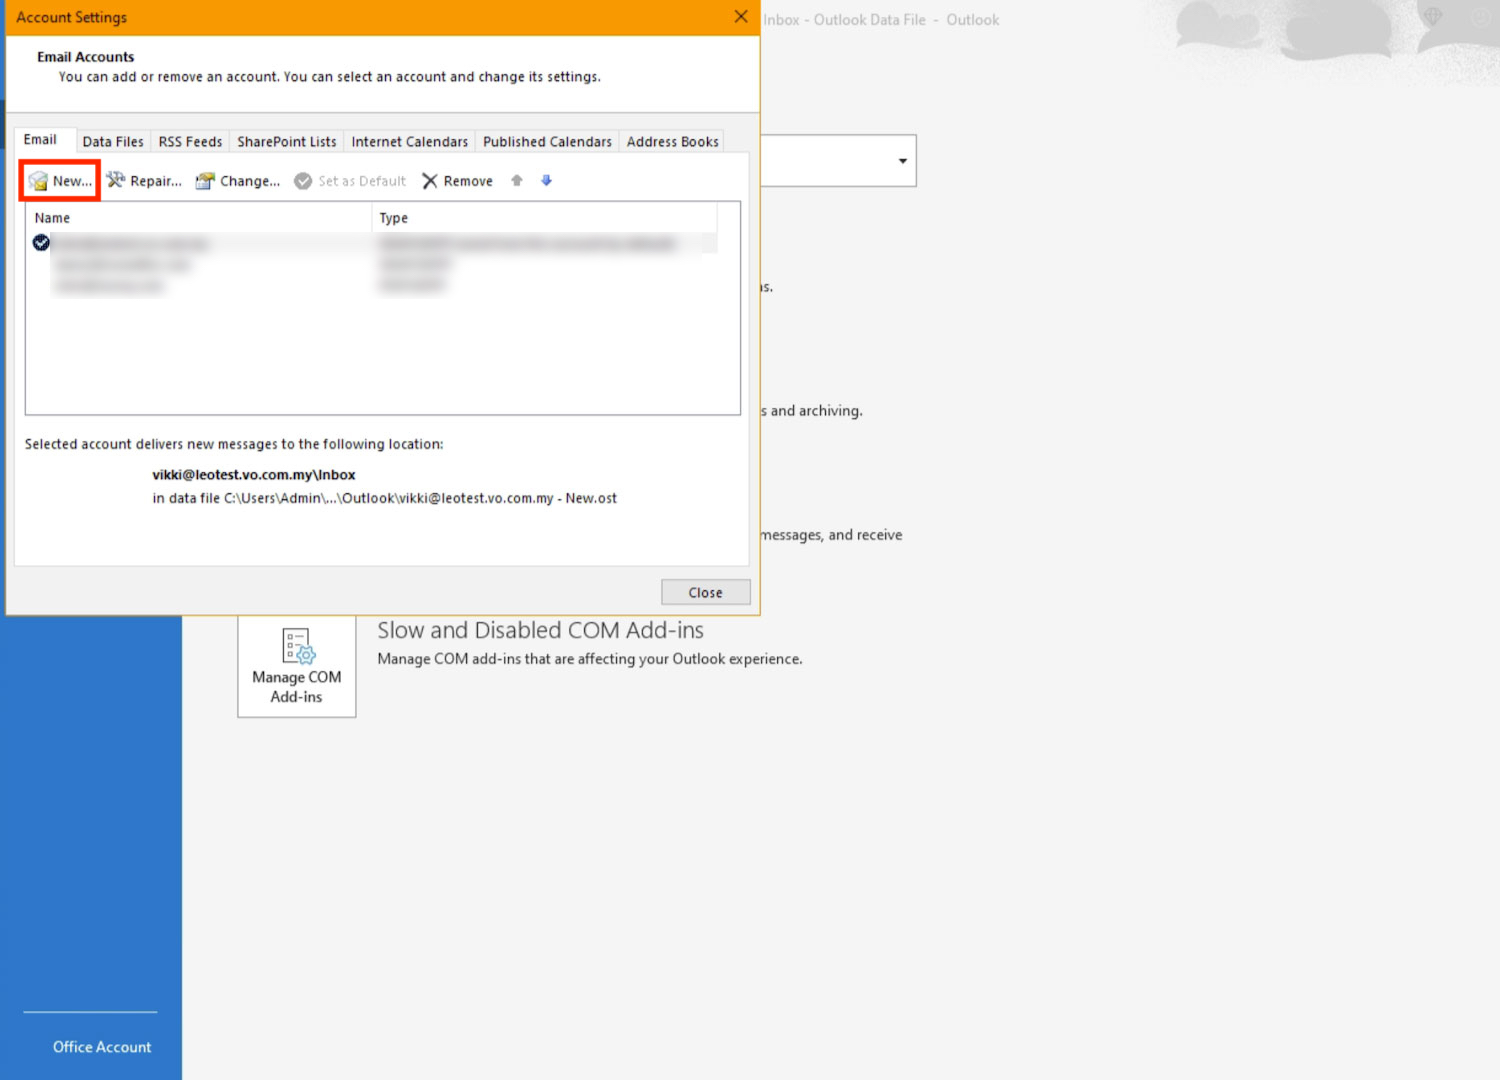Move account down with blue arrow
Viewport: 1500px width, 1080px height.
[546, 181]
